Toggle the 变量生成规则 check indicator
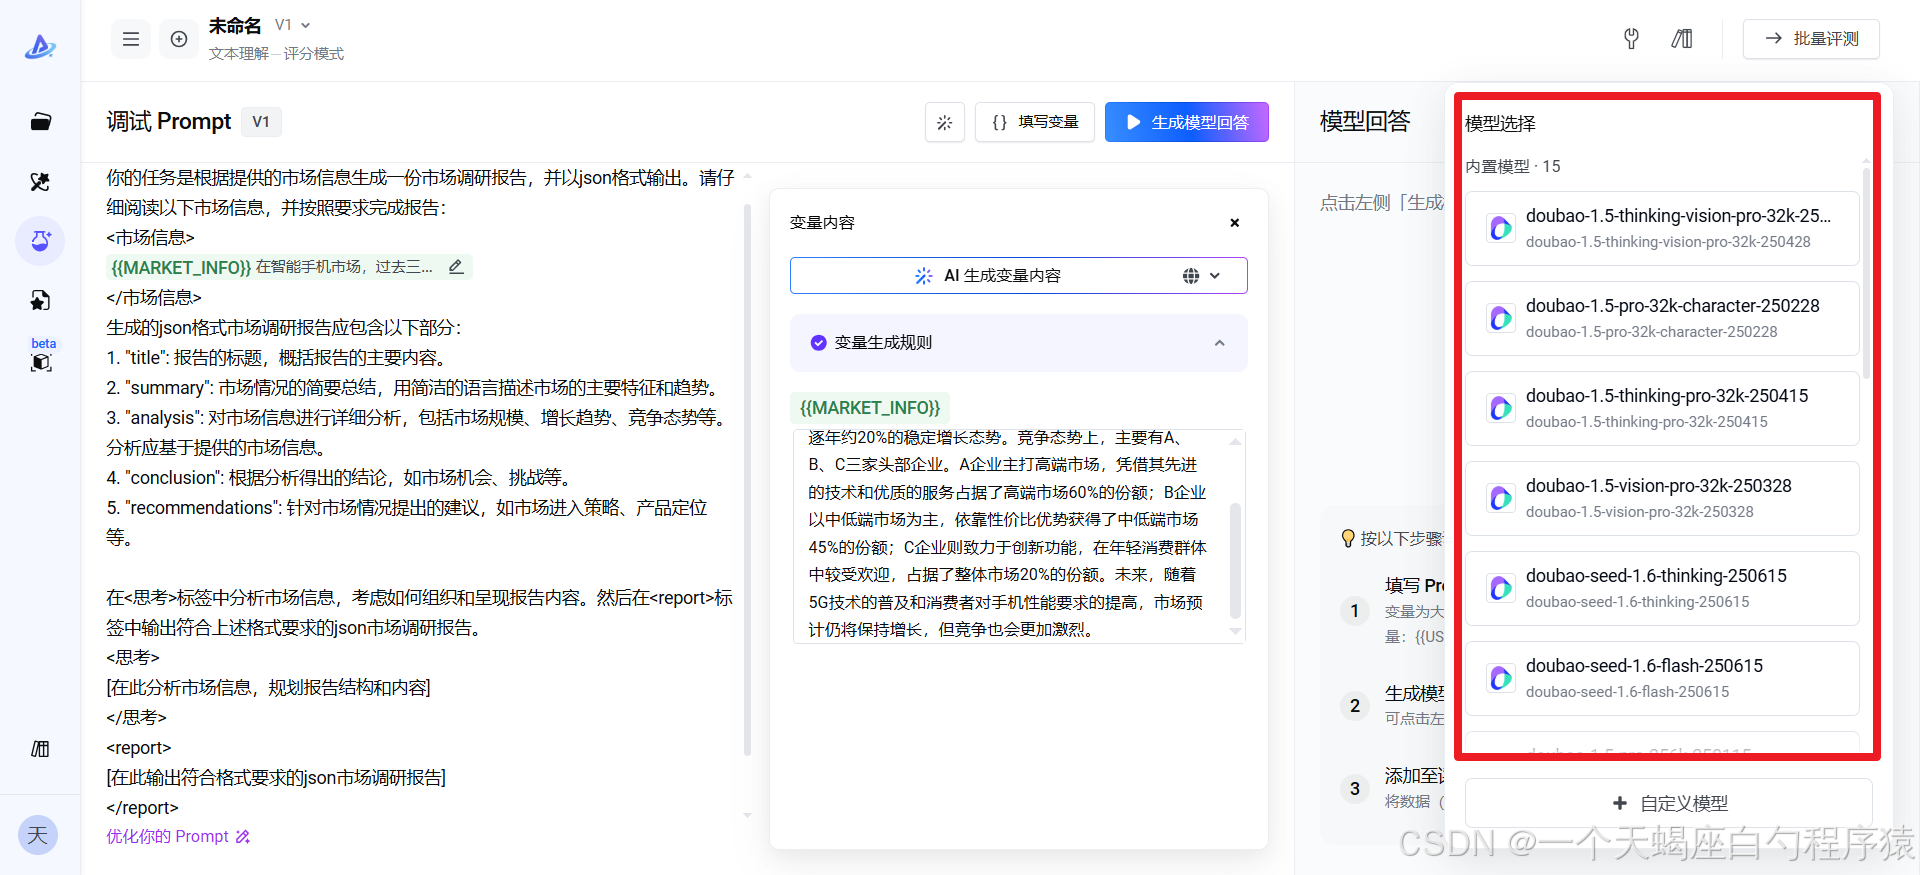 (818, 343)
